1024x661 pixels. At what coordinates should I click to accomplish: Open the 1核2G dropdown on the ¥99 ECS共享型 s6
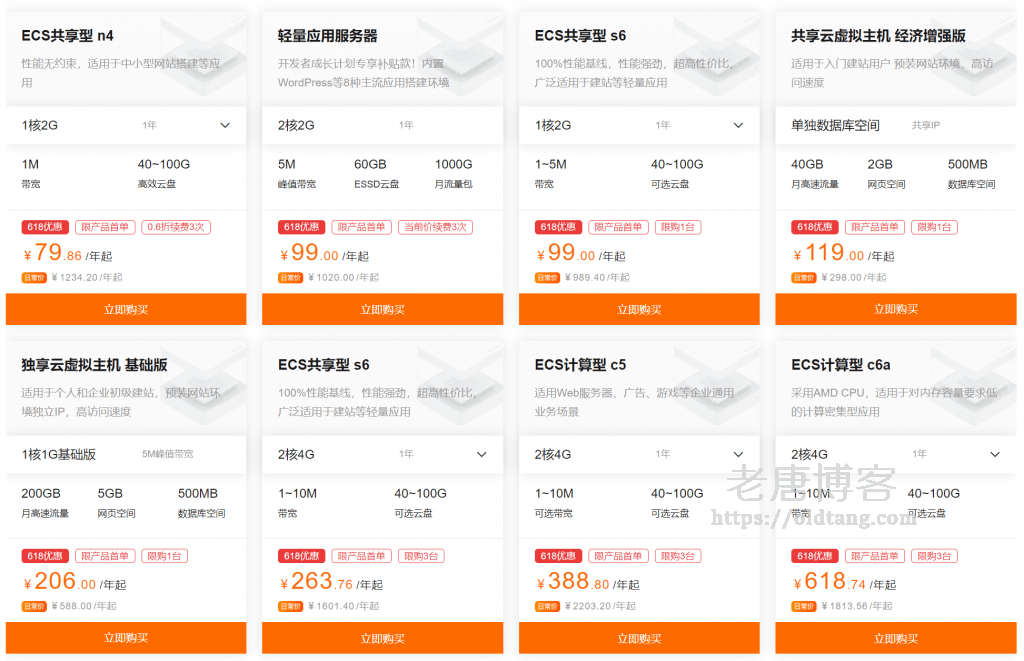click(x=738, y=126)
